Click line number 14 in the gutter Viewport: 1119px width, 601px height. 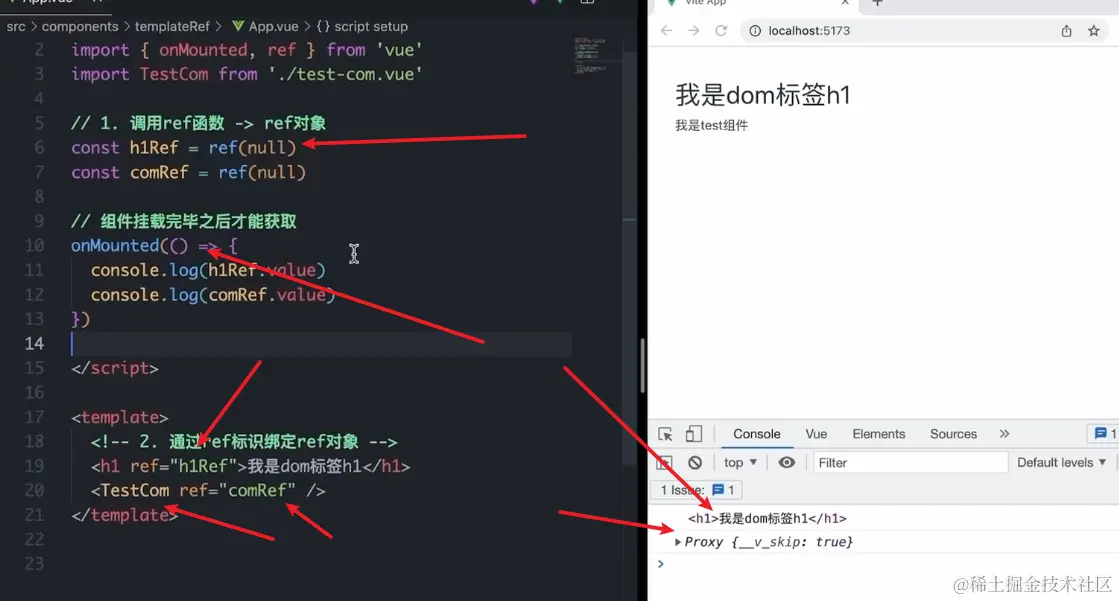click(34, 343)
